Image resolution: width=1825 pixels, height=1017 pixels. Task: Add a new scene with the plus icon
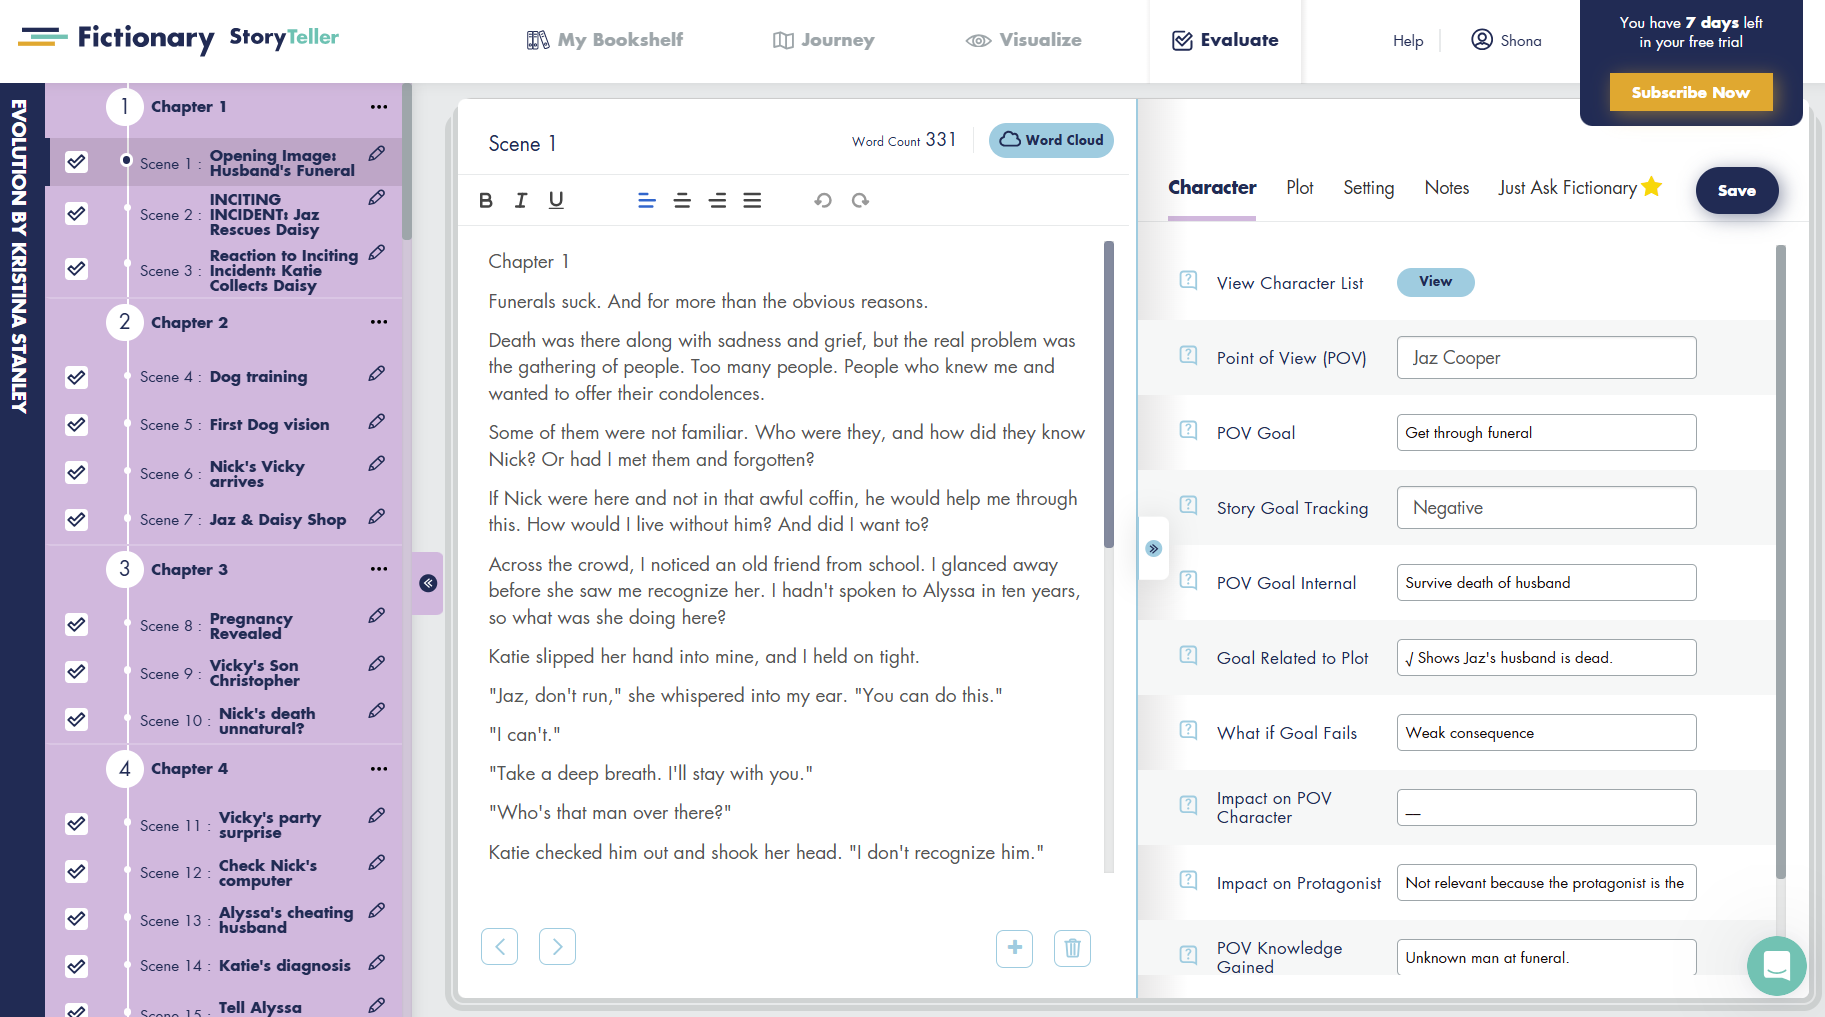point(1014,948)
